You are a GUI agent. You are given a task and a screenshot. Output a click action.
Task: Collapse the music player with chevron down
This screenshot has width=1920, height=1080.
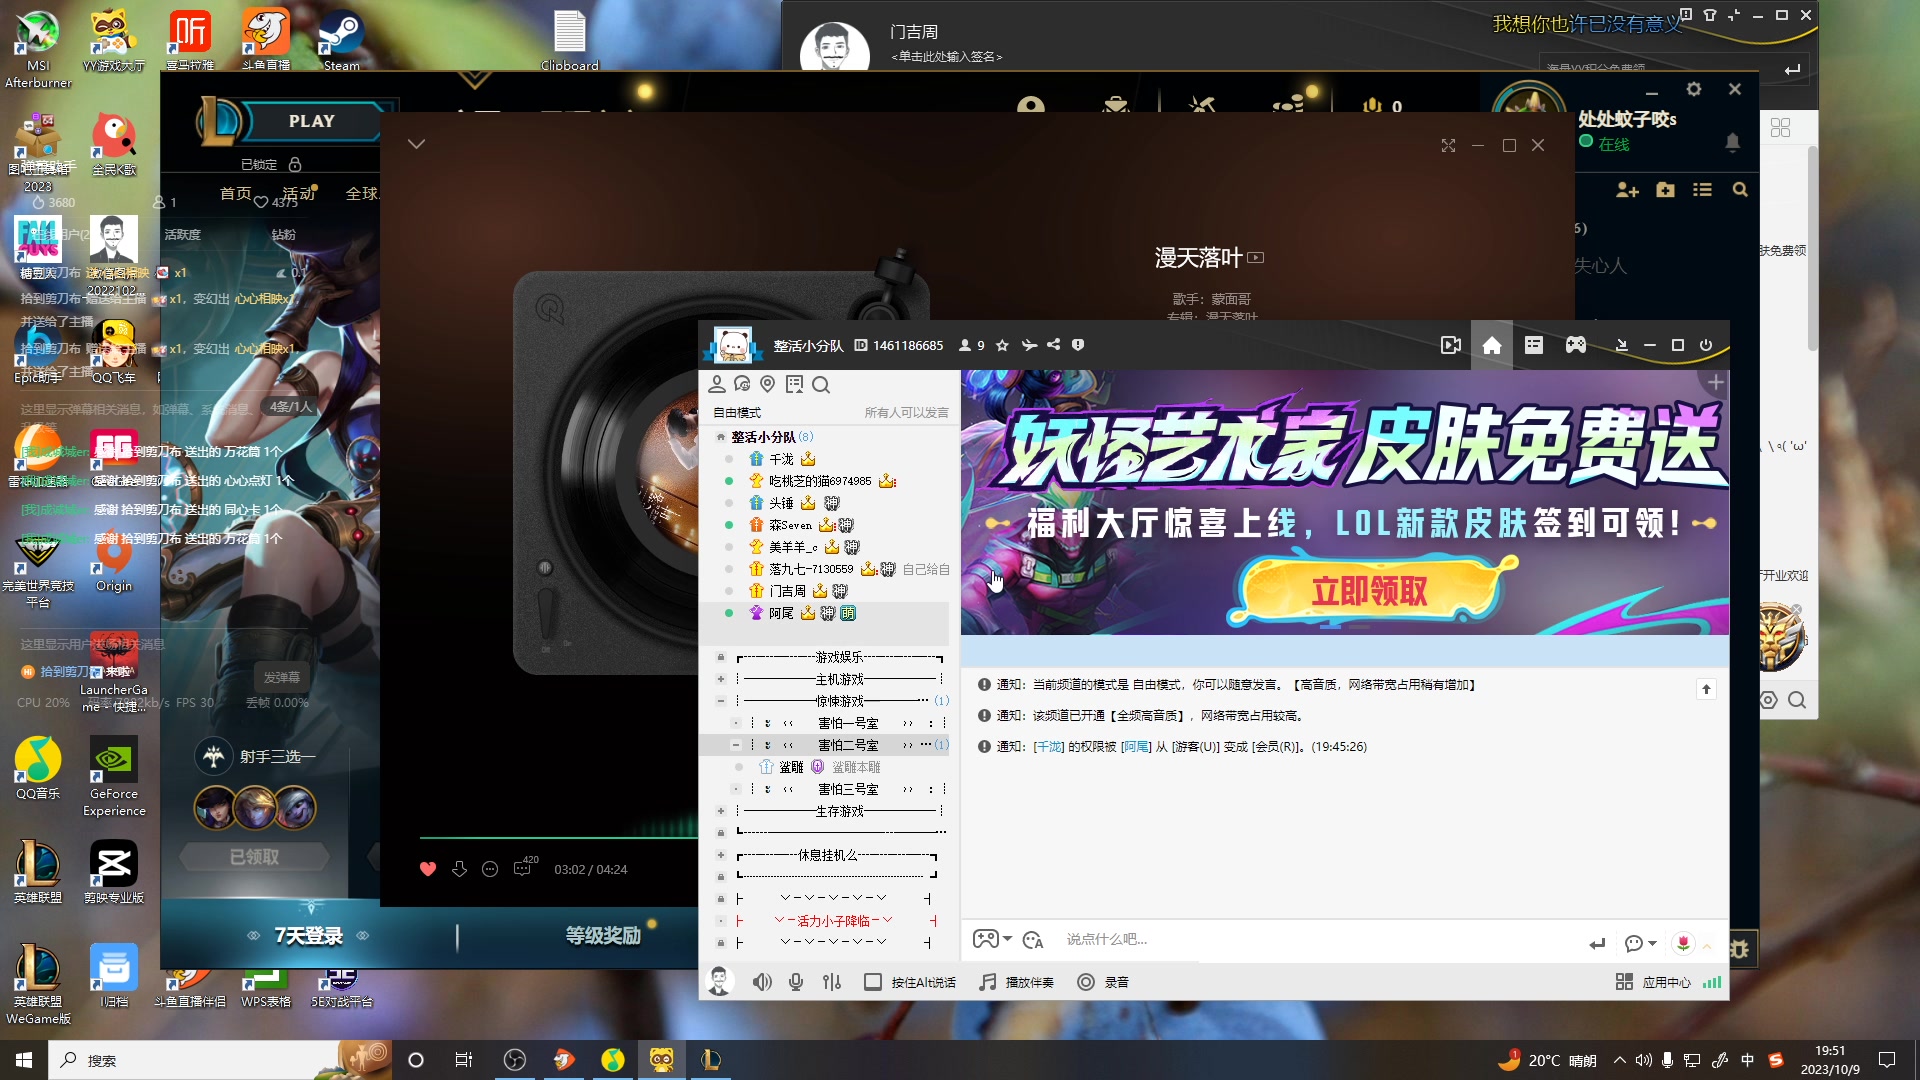(417, 144)
